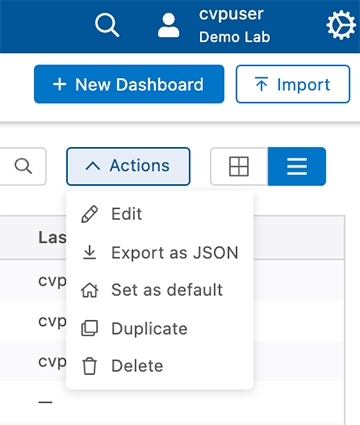The height and width of the screenshot is (425, 360).
Task: Click the Import button
Action: [x=293, y=84]
